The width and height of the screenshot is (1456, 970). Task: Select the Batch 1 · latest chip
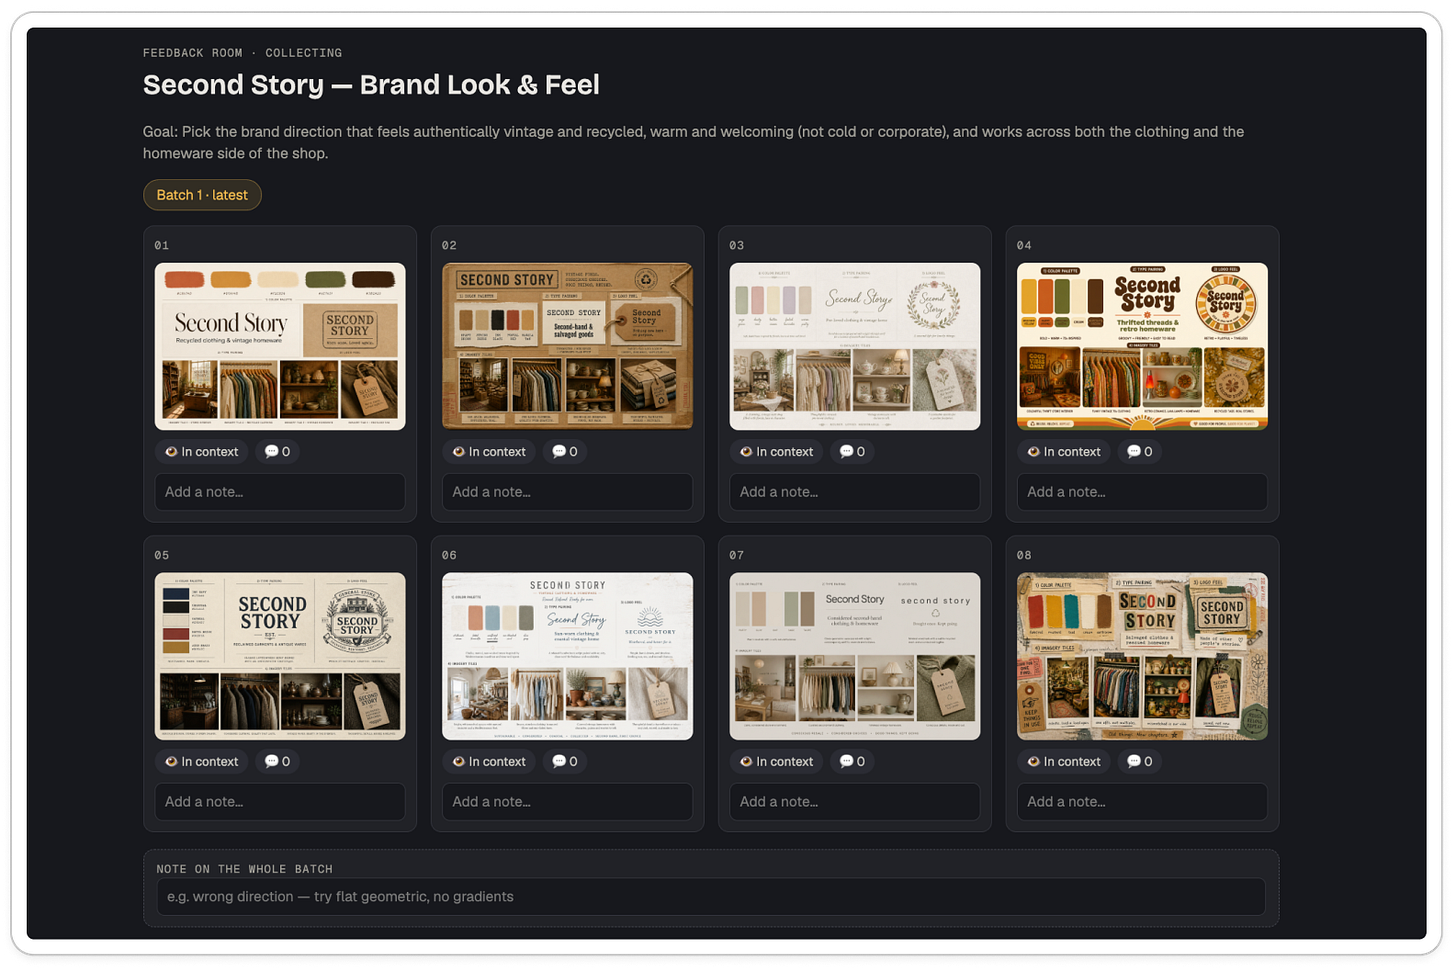[x=202, y=195]
